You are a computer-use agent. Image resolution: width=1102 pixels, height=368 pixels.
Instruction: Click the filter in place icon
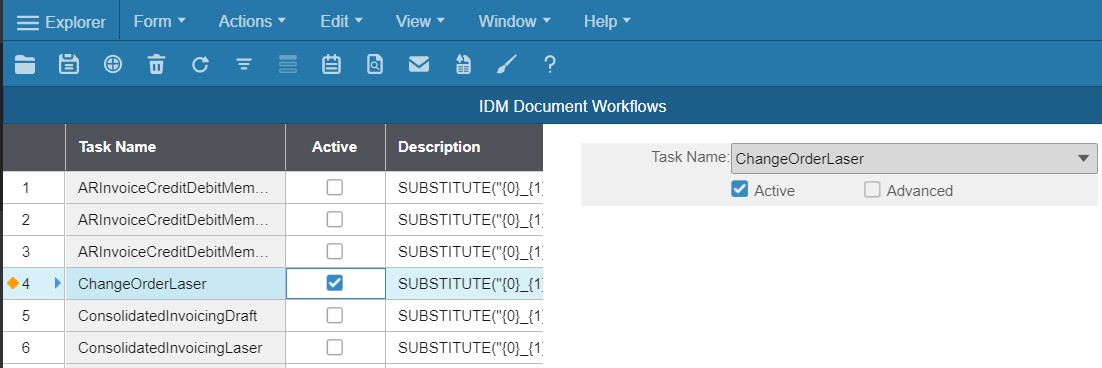(244, 65)
